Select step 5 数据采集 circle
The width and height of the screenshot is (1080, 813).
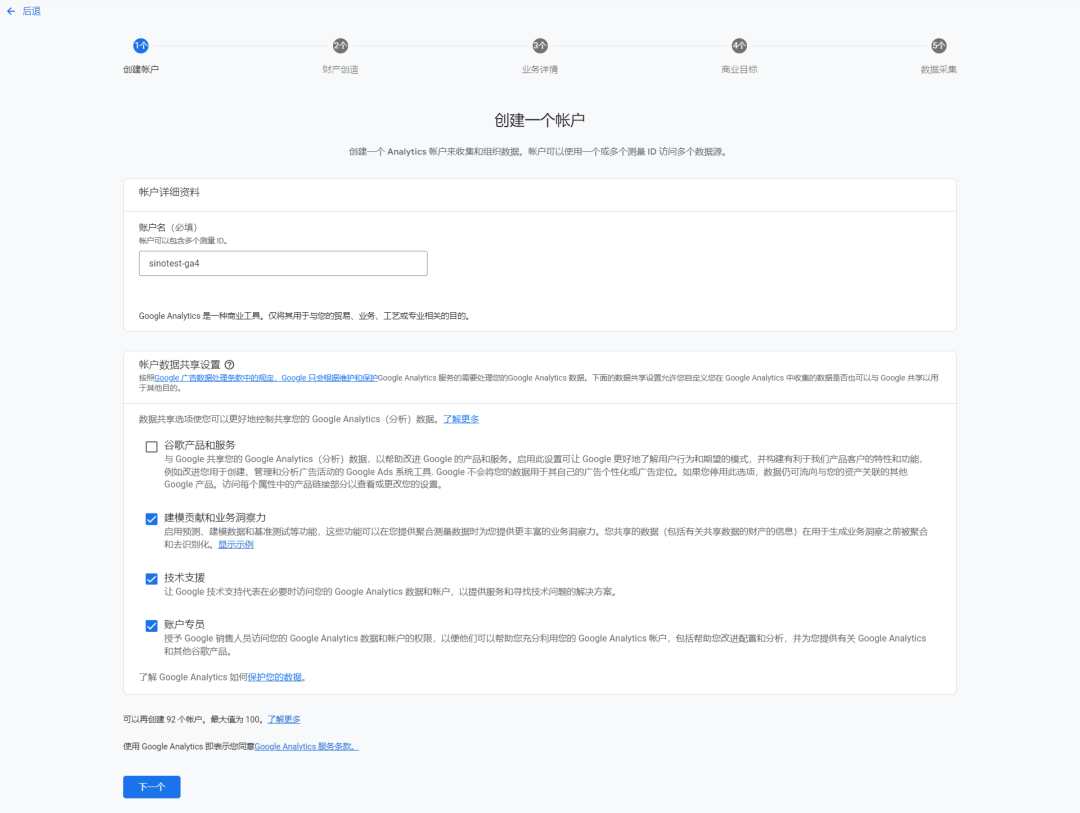[x=939, y=46]
